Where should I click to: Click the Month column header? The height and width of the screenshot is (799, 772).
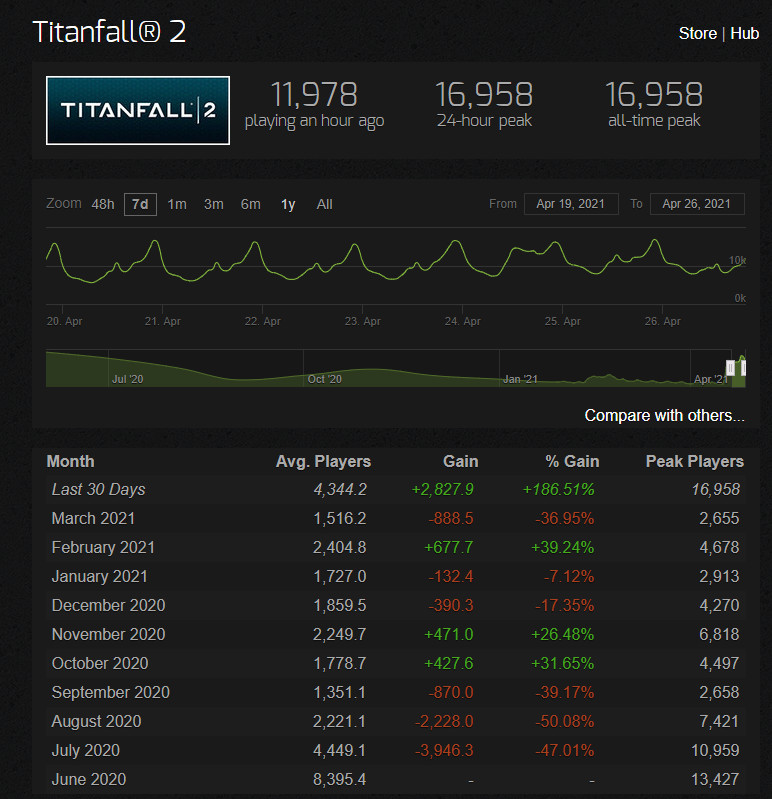pos(70,461)
